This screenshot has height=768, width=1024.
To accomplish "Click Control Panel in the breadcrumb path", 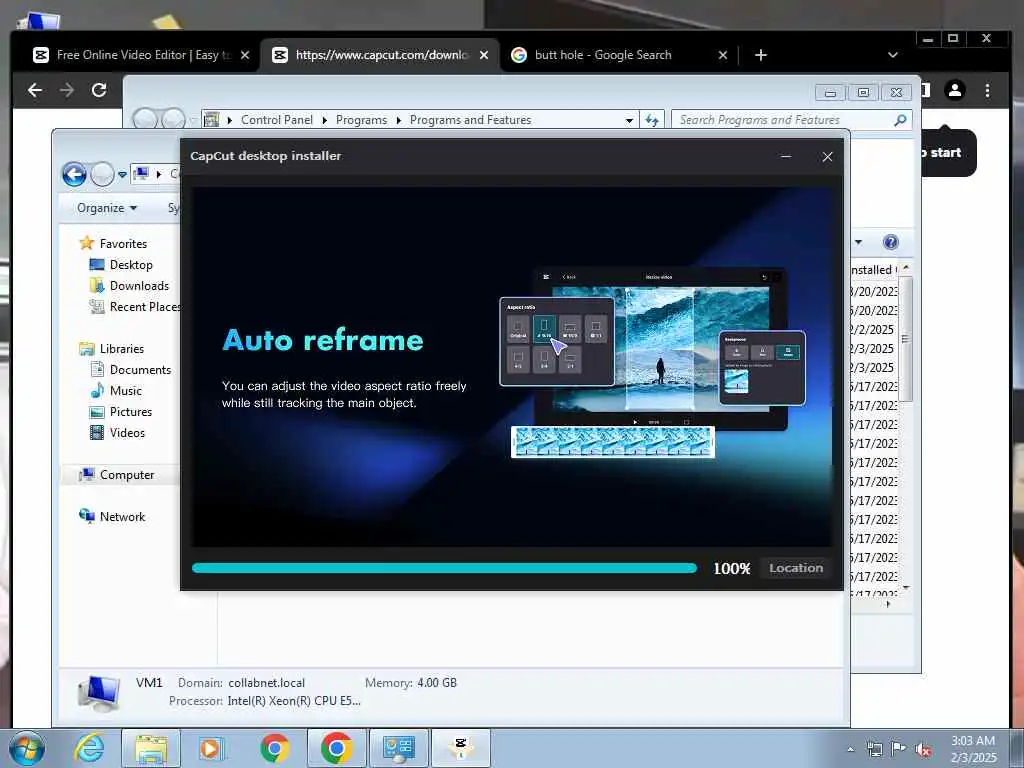I will tap(277, 120).
